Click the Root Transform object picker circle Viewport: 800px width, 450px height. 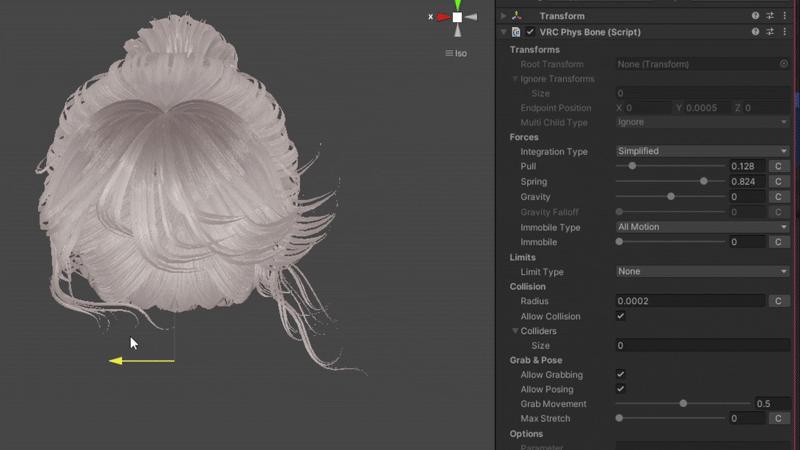[x=784, y=64]
